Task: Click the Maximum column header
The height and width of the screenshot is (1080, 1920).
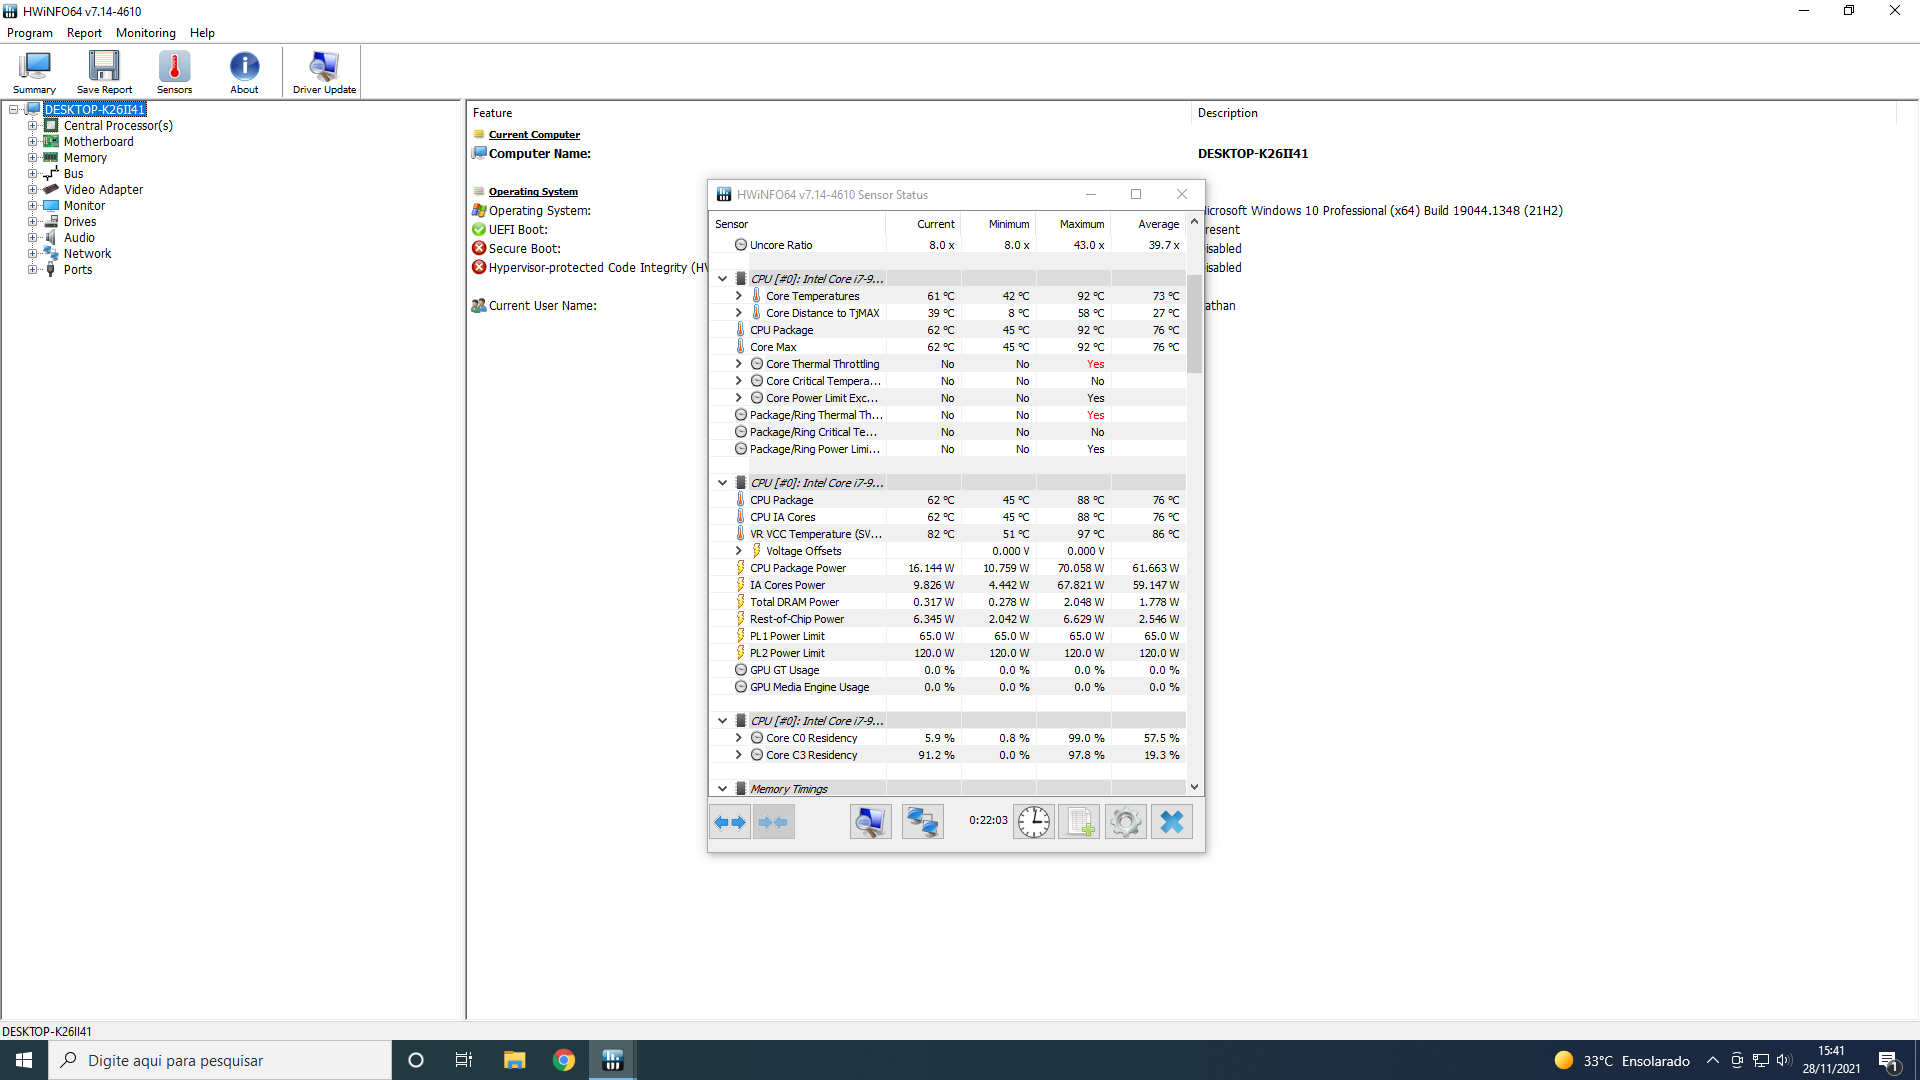Action: tap(1073, 224)
